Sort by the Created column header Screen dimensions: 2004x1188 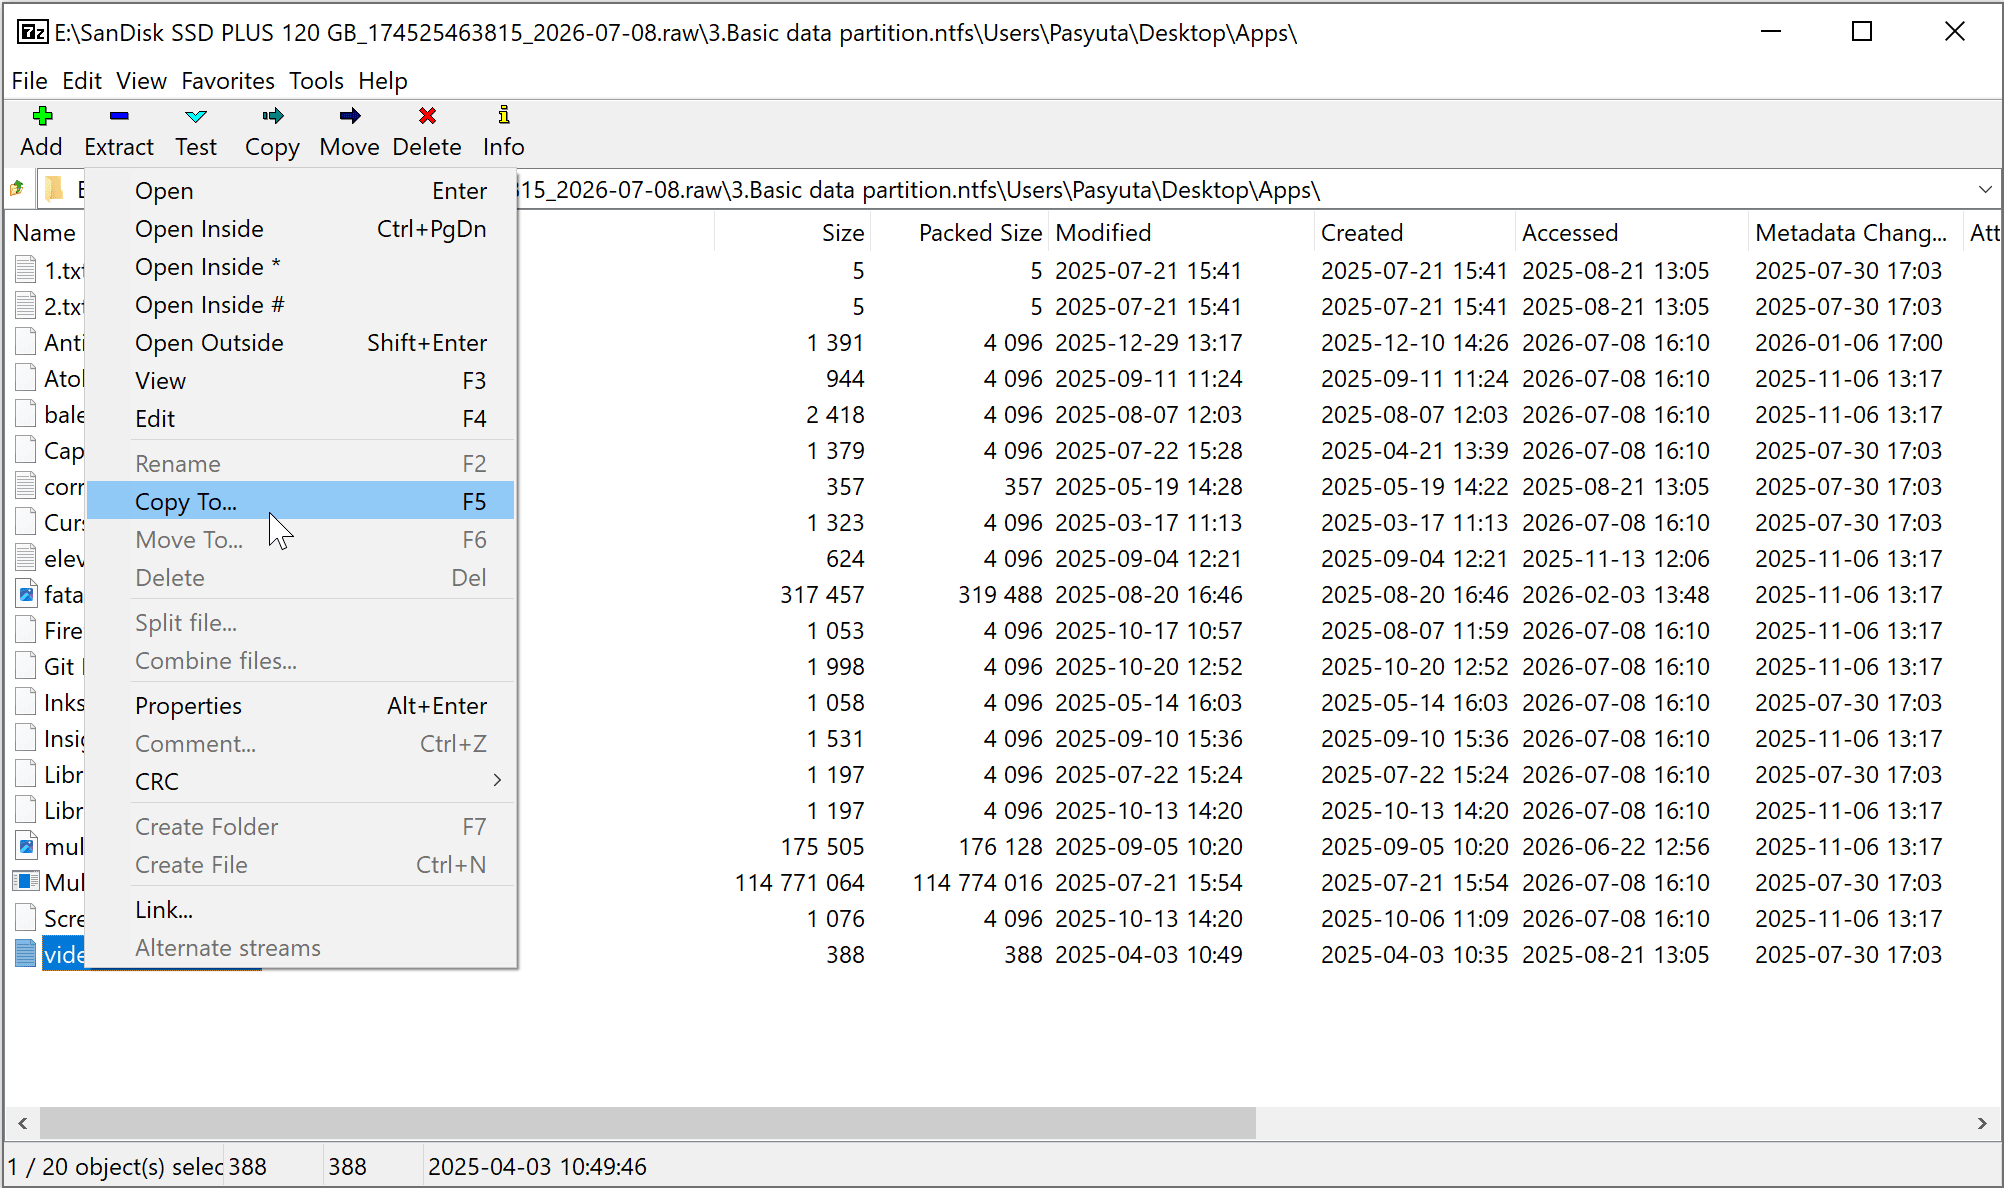pos(1362,232)
